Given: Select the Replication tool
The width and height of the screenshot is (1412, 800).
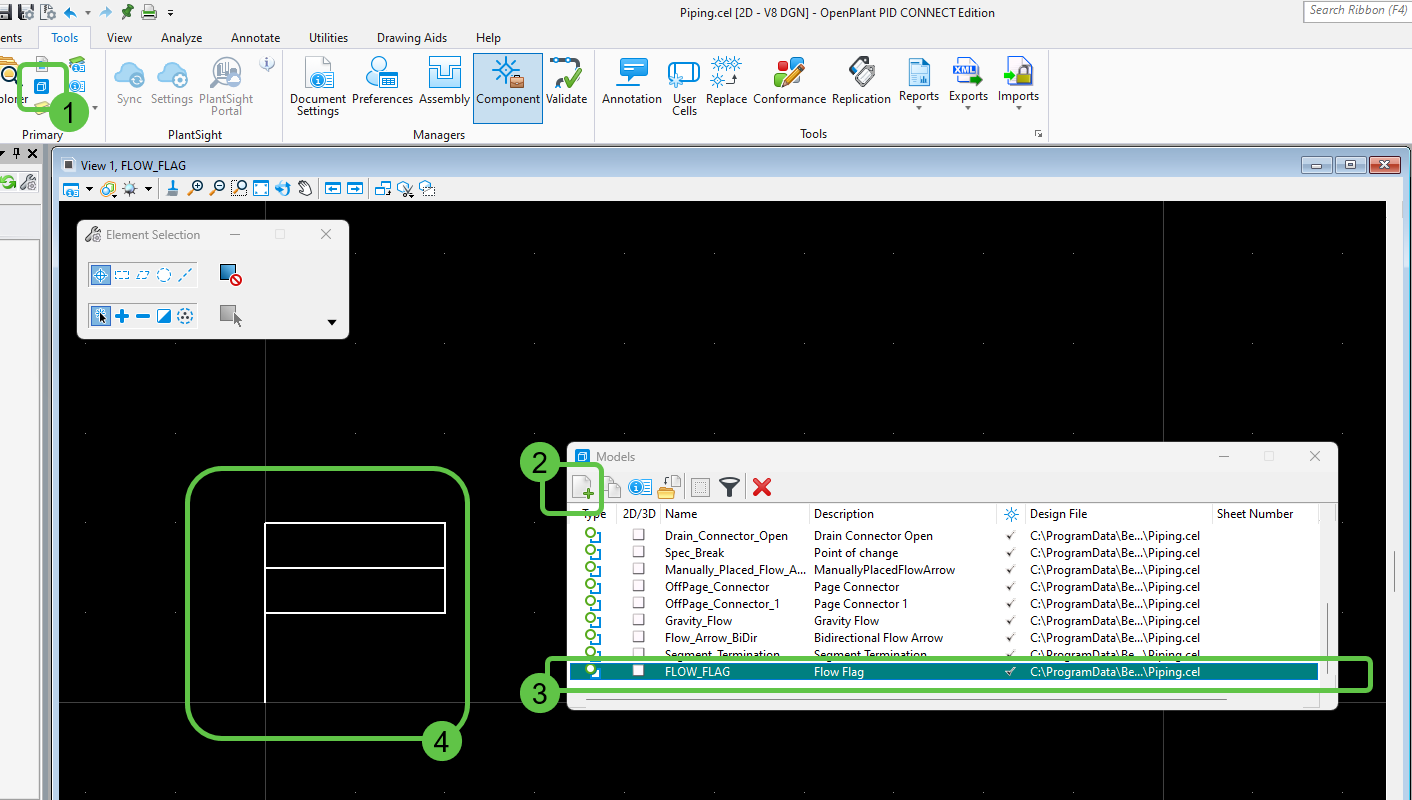Looking at the screenshot, I should point(861,80).
